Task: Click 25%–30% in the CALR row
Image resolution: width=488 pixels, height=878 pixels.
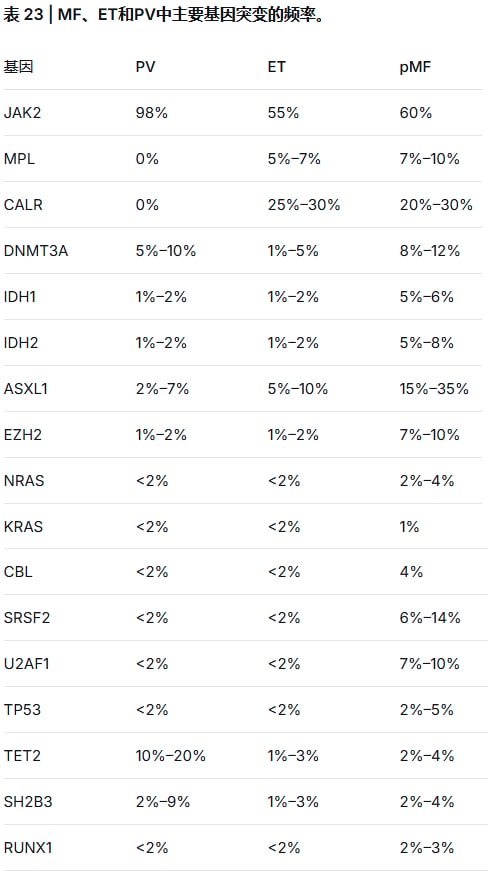Action: (304, 204)
